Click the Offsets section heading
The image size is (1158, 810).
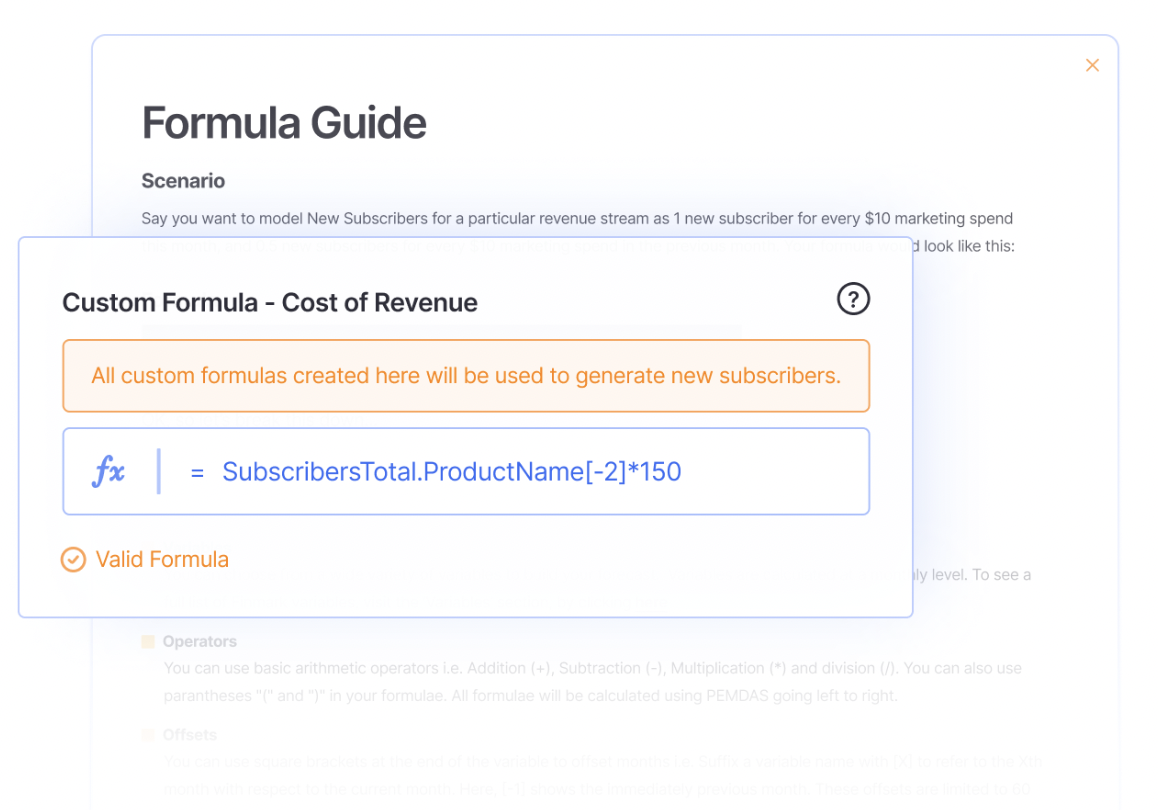(x=190, y=735)
